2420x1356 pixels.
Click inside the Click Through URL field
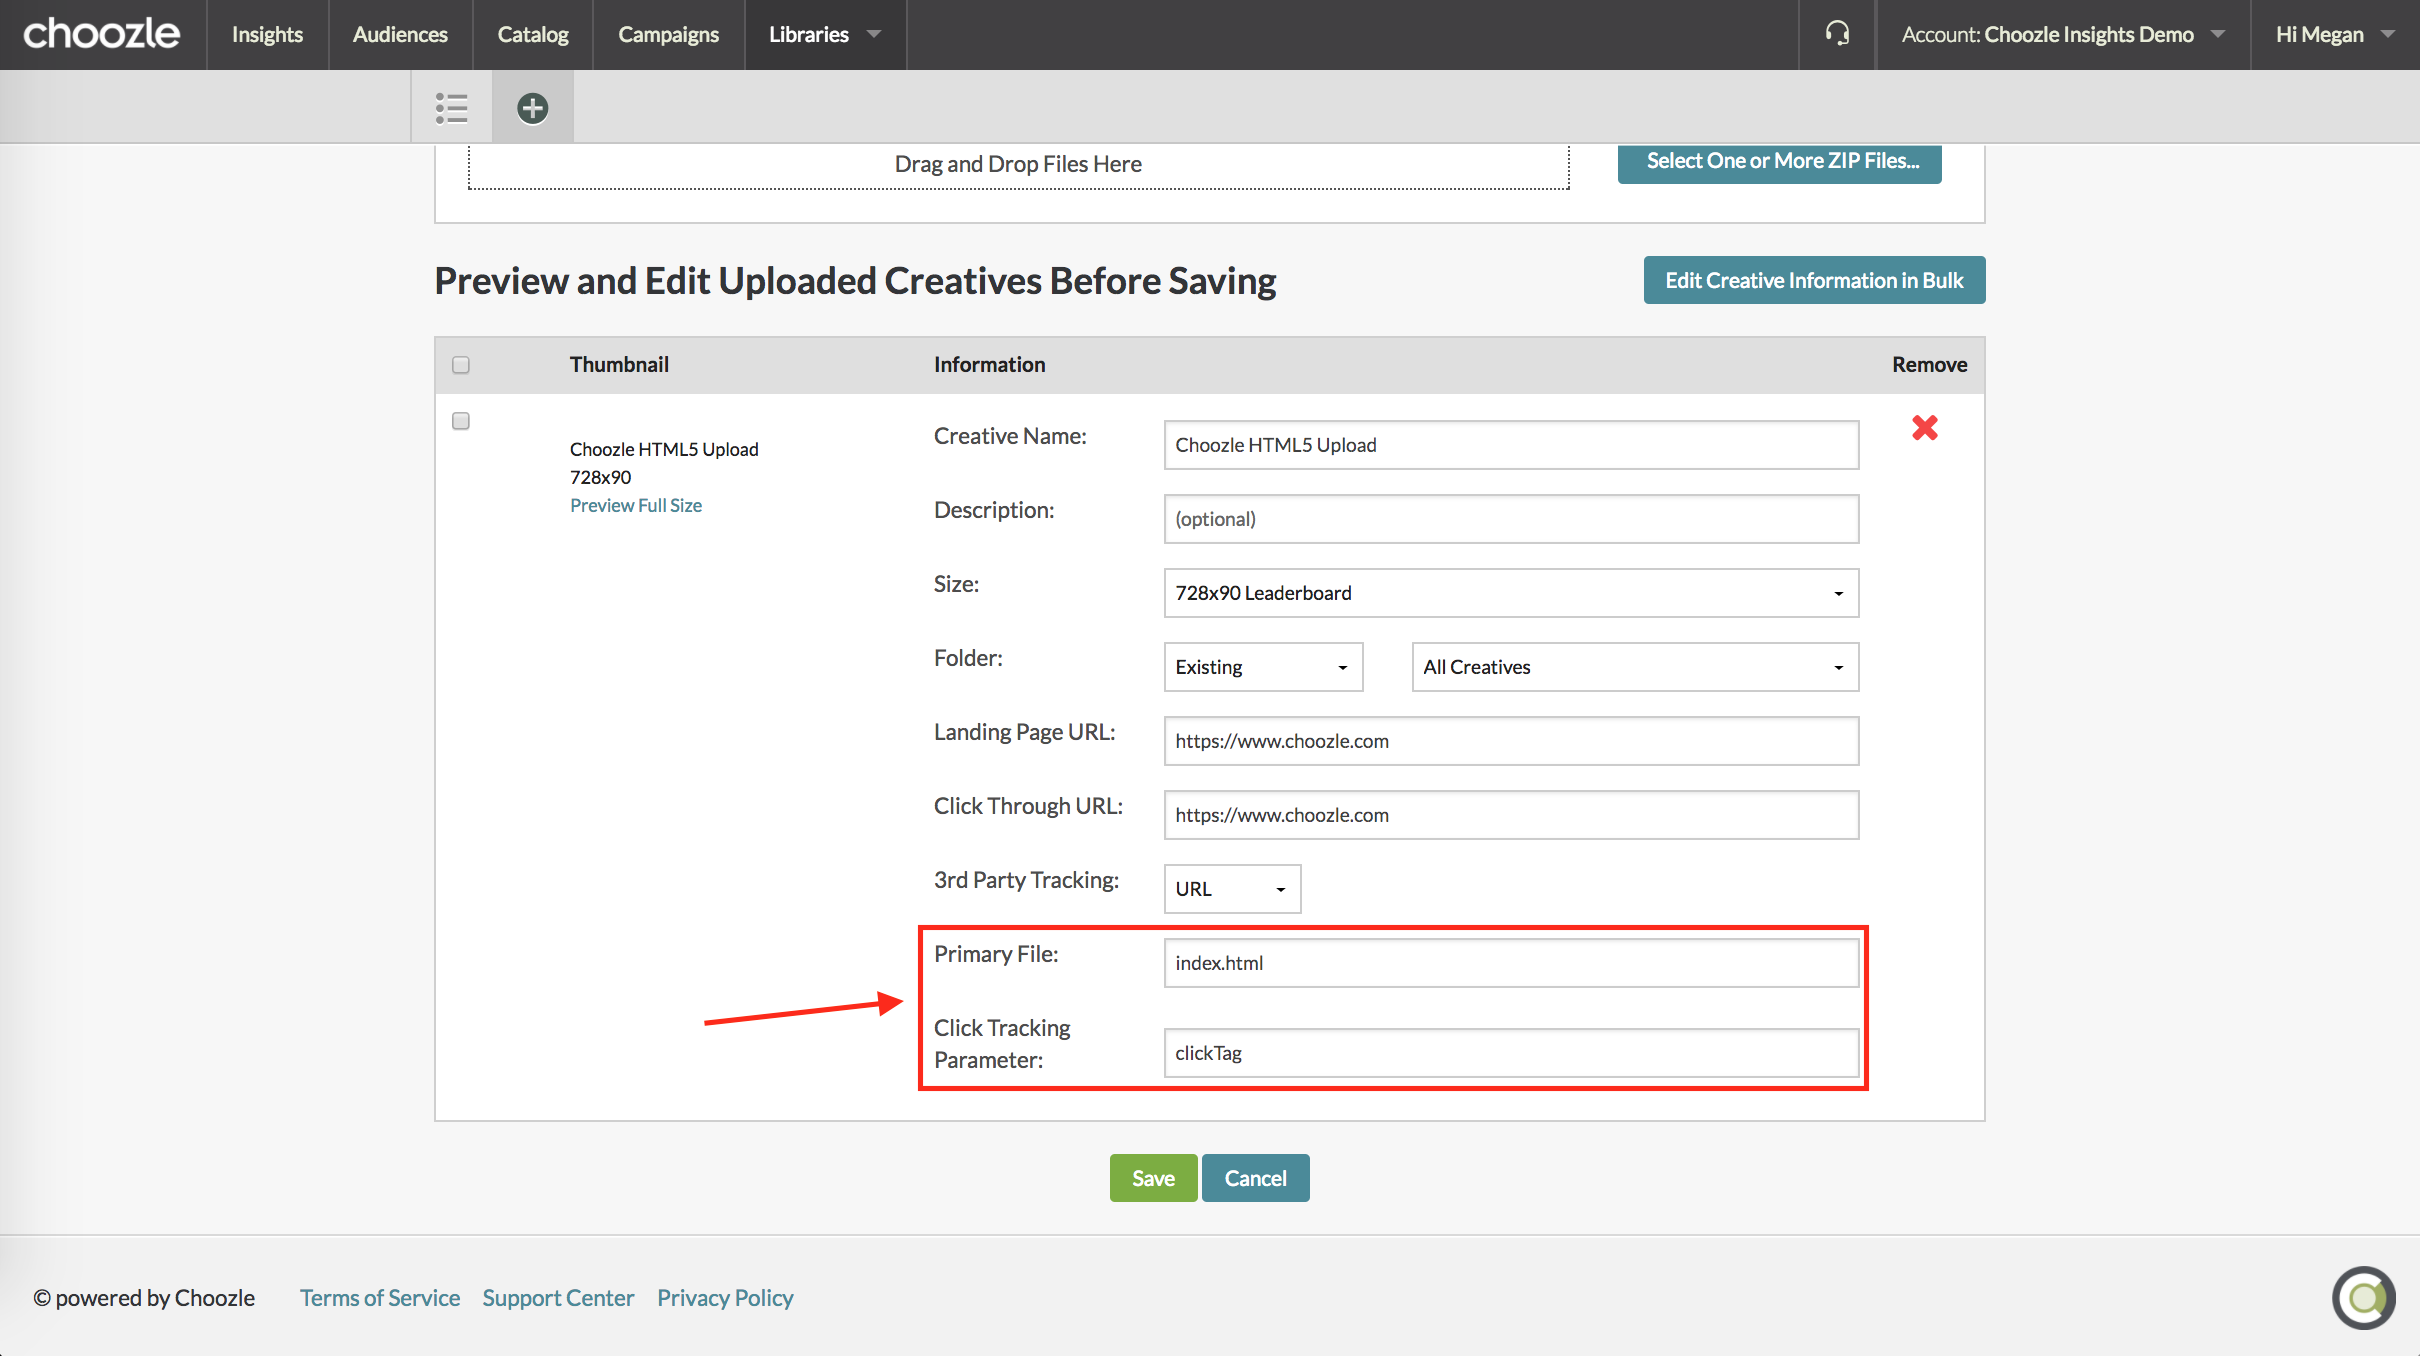click(1510, 815)
